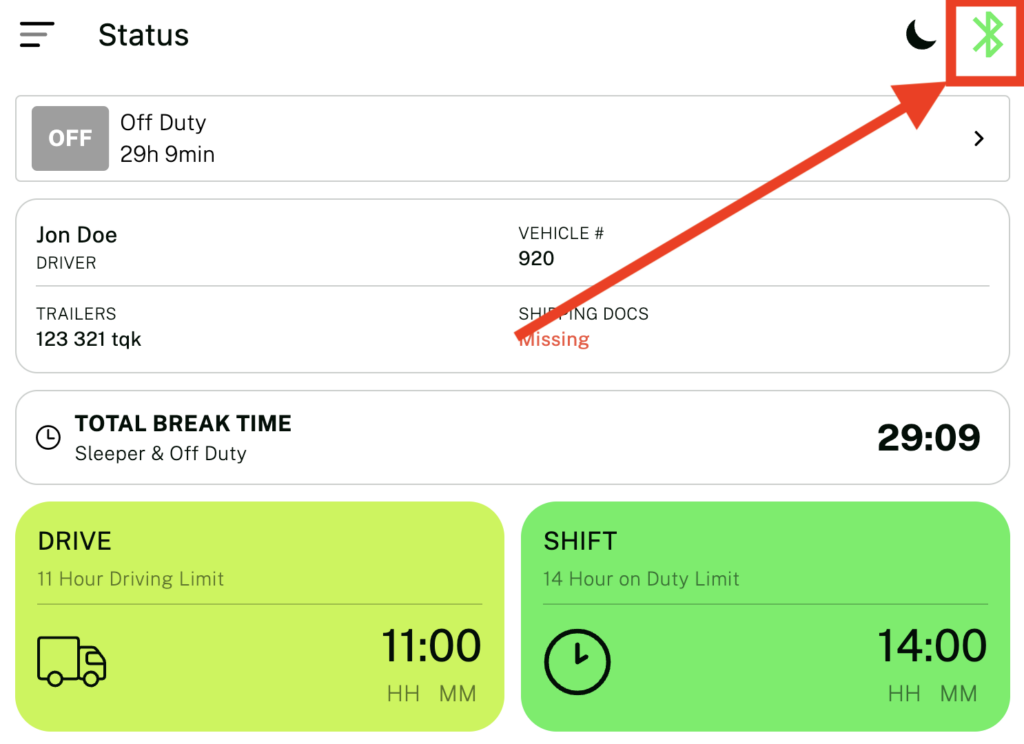This screenshot has width=1024, height=744.
Task: Open the Vehicle # 920 field
Action: 537,258
